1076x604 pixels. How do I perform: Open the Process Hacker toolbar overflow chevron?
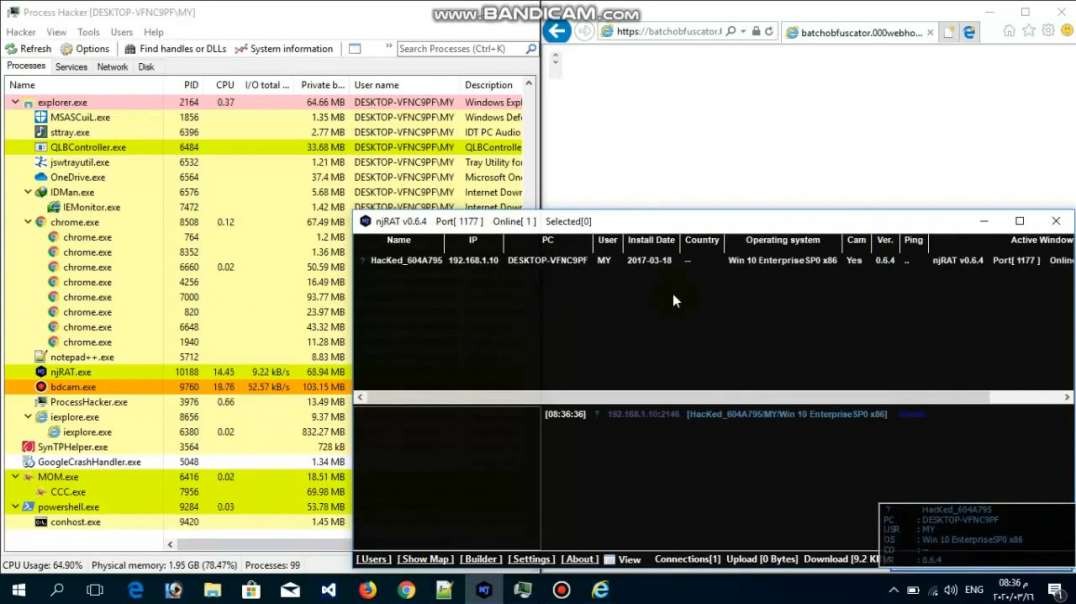388,47
